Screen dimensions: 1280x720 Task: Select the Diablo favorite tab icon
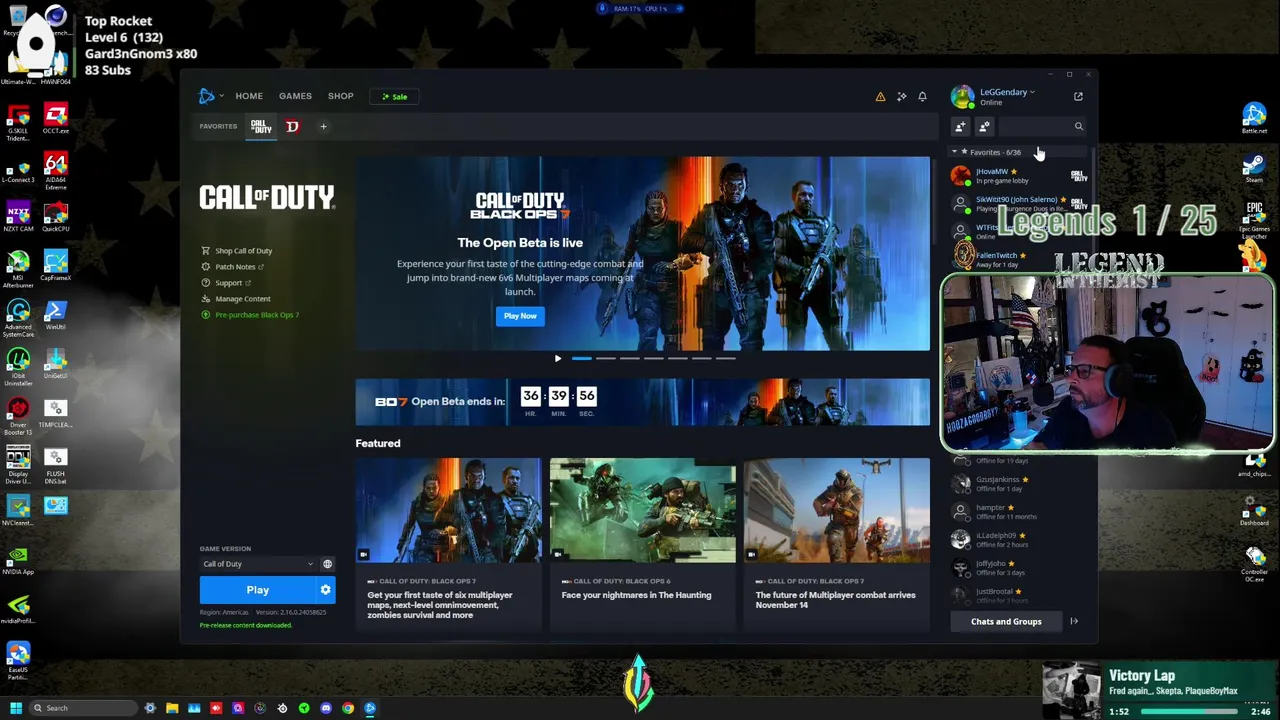292,126
